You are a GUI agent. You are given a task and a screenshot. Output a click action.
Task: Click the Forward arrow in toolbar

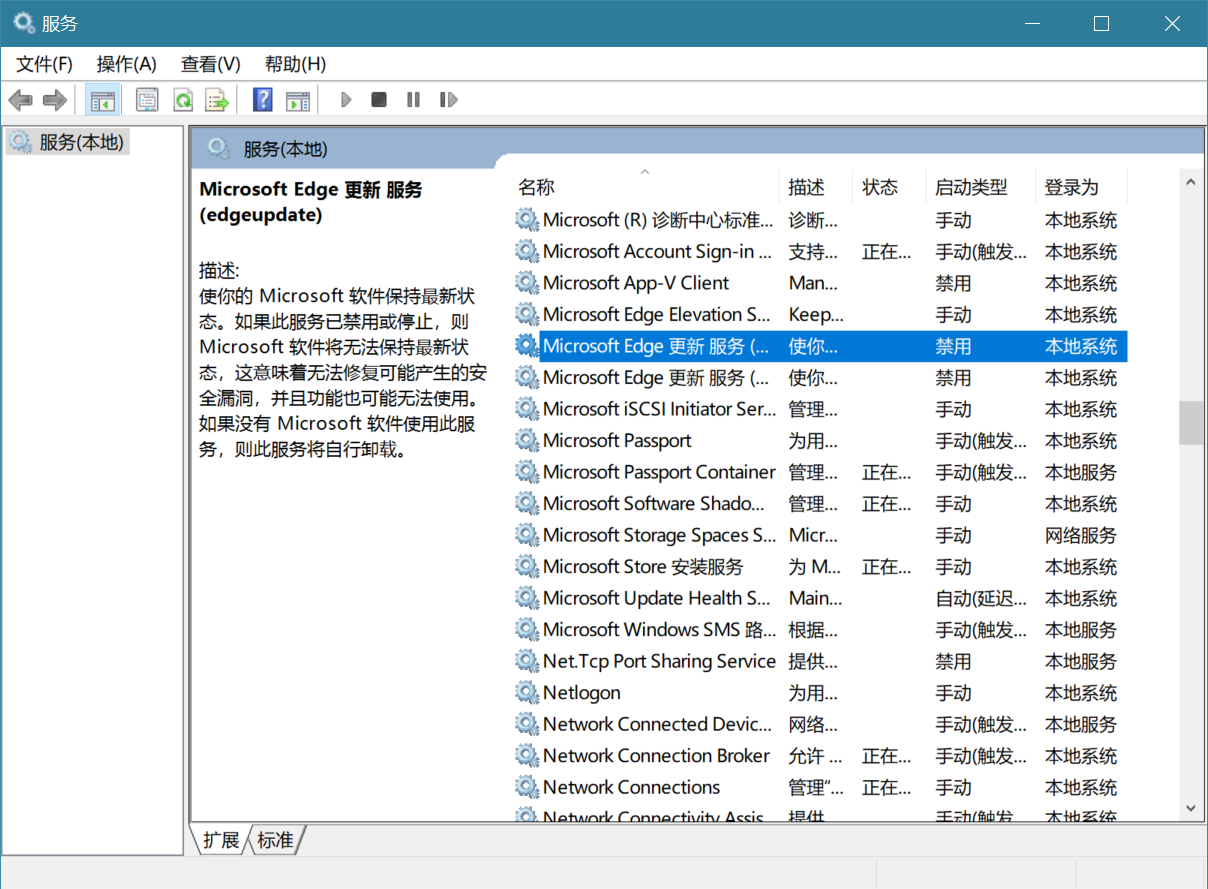pos(55,100)
